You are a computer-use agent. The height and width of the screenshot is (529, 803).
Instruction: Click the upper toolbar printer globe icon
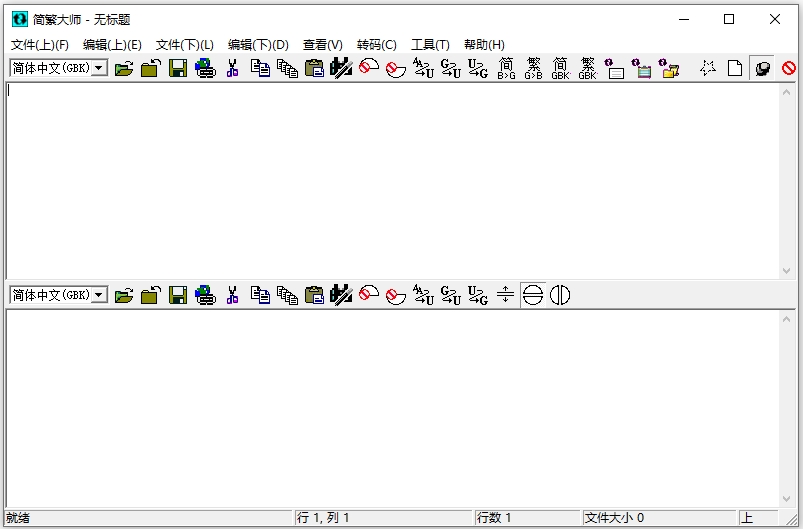click(205, 68)
